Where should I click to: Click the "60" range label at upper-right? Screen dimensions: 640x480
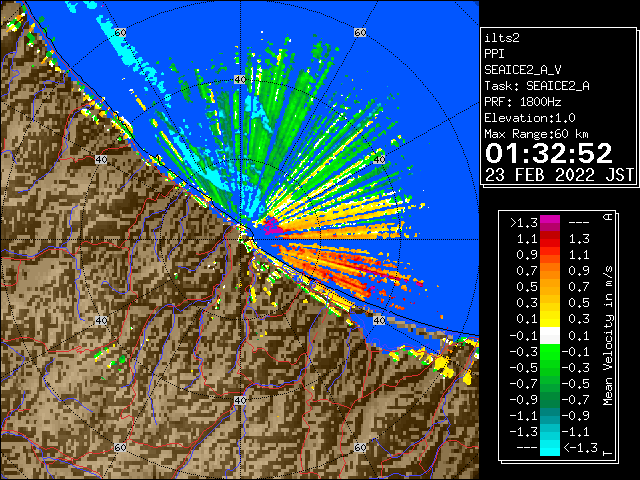tap(360, 32)
